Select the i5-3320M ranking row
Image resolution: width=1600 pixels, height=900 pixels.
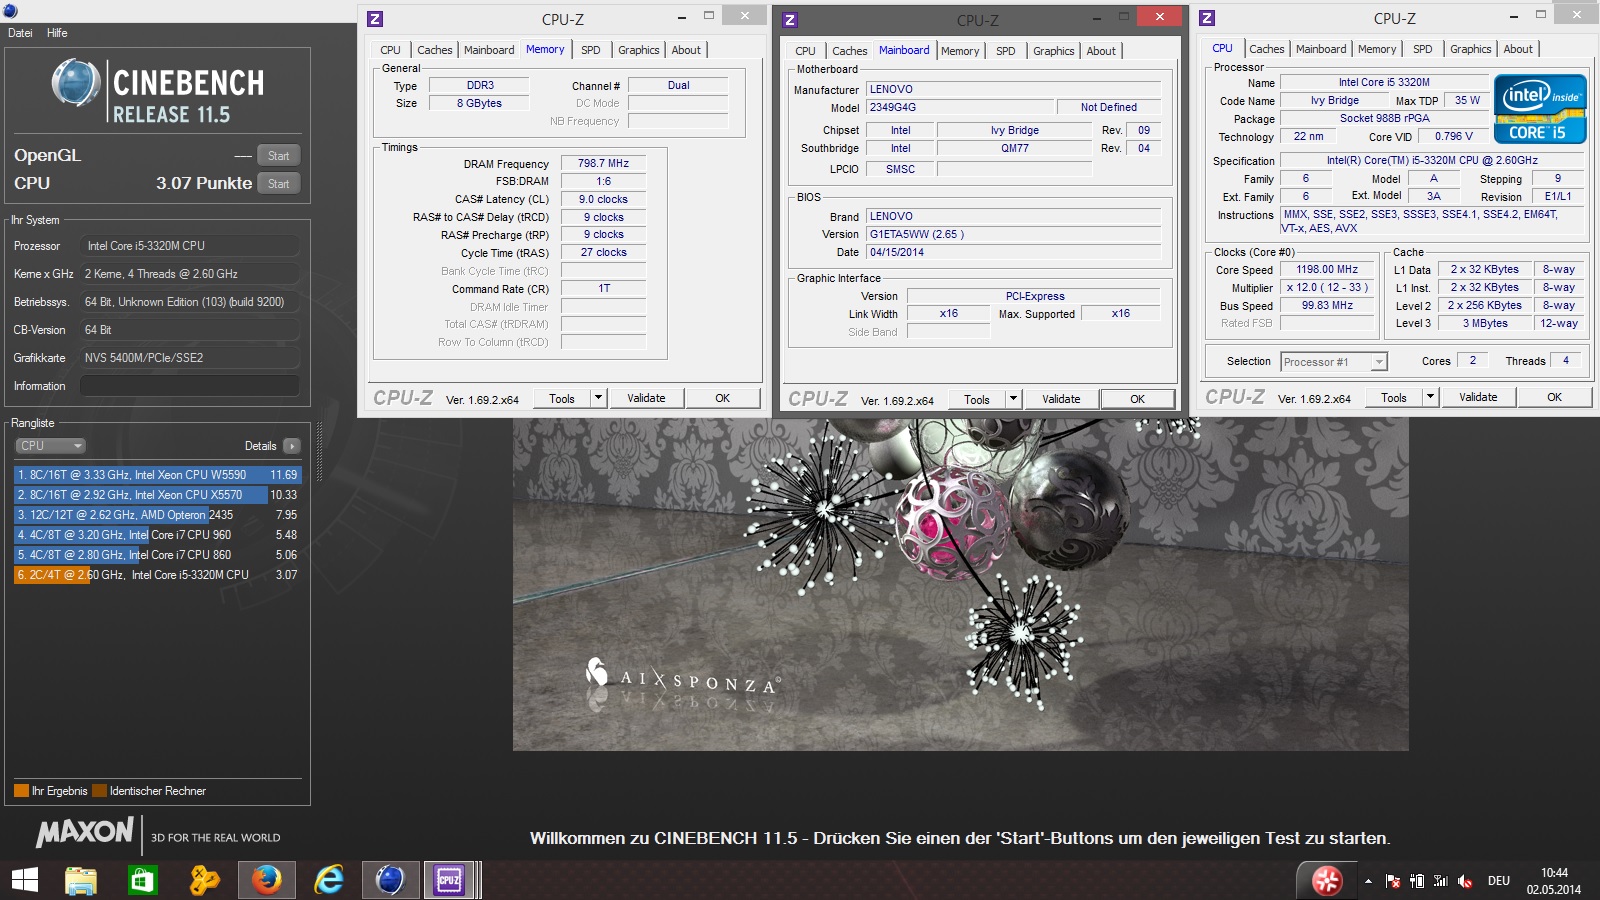[157, 575]
